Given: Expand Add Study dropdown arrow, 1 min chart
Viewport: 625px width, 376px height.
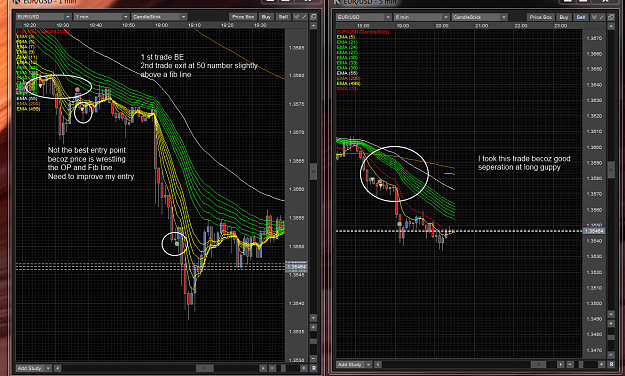Looking at the screenshot, I should (x=48, y=368).
